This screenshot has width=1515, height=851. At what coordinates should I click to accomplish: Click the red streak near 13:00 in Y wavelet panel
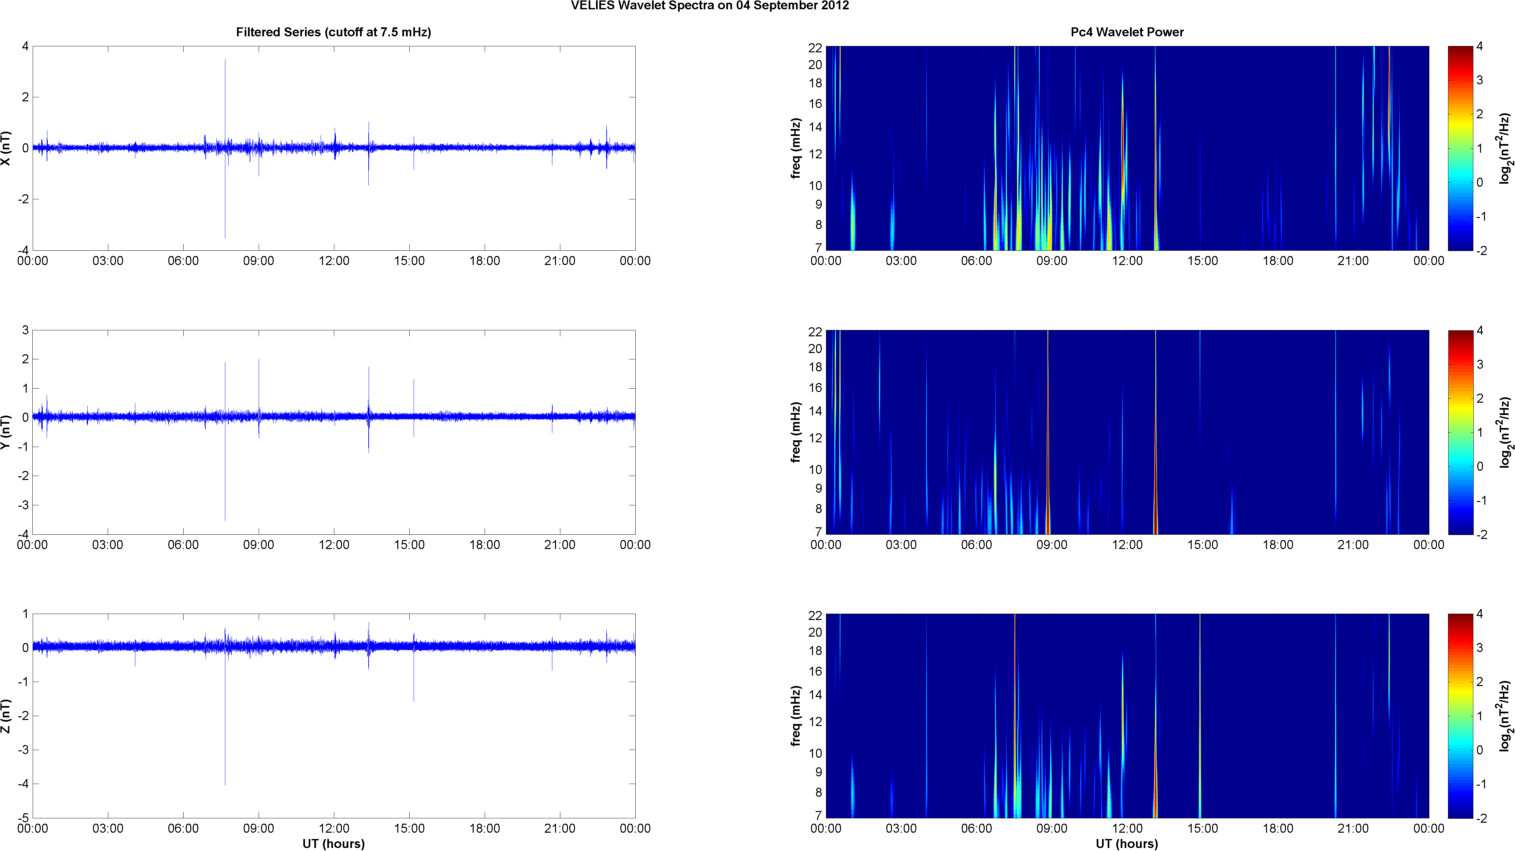1155,500
